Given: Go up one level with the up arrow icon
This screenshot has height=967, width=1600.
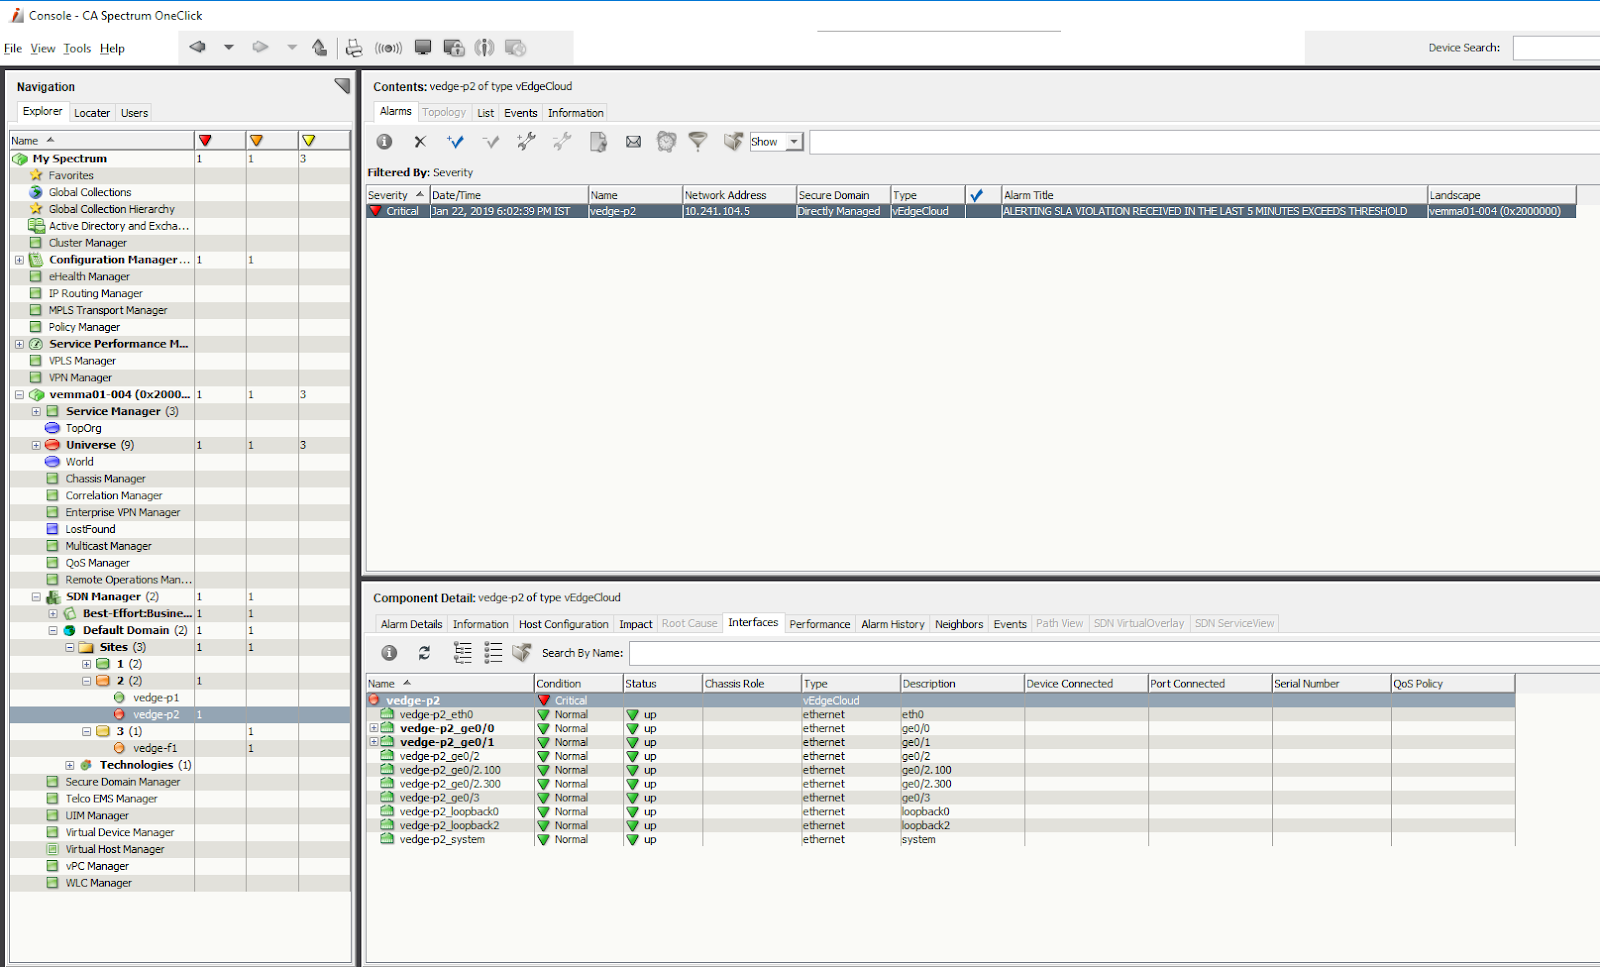Looking at the screenshot, I should click(319, 47).
